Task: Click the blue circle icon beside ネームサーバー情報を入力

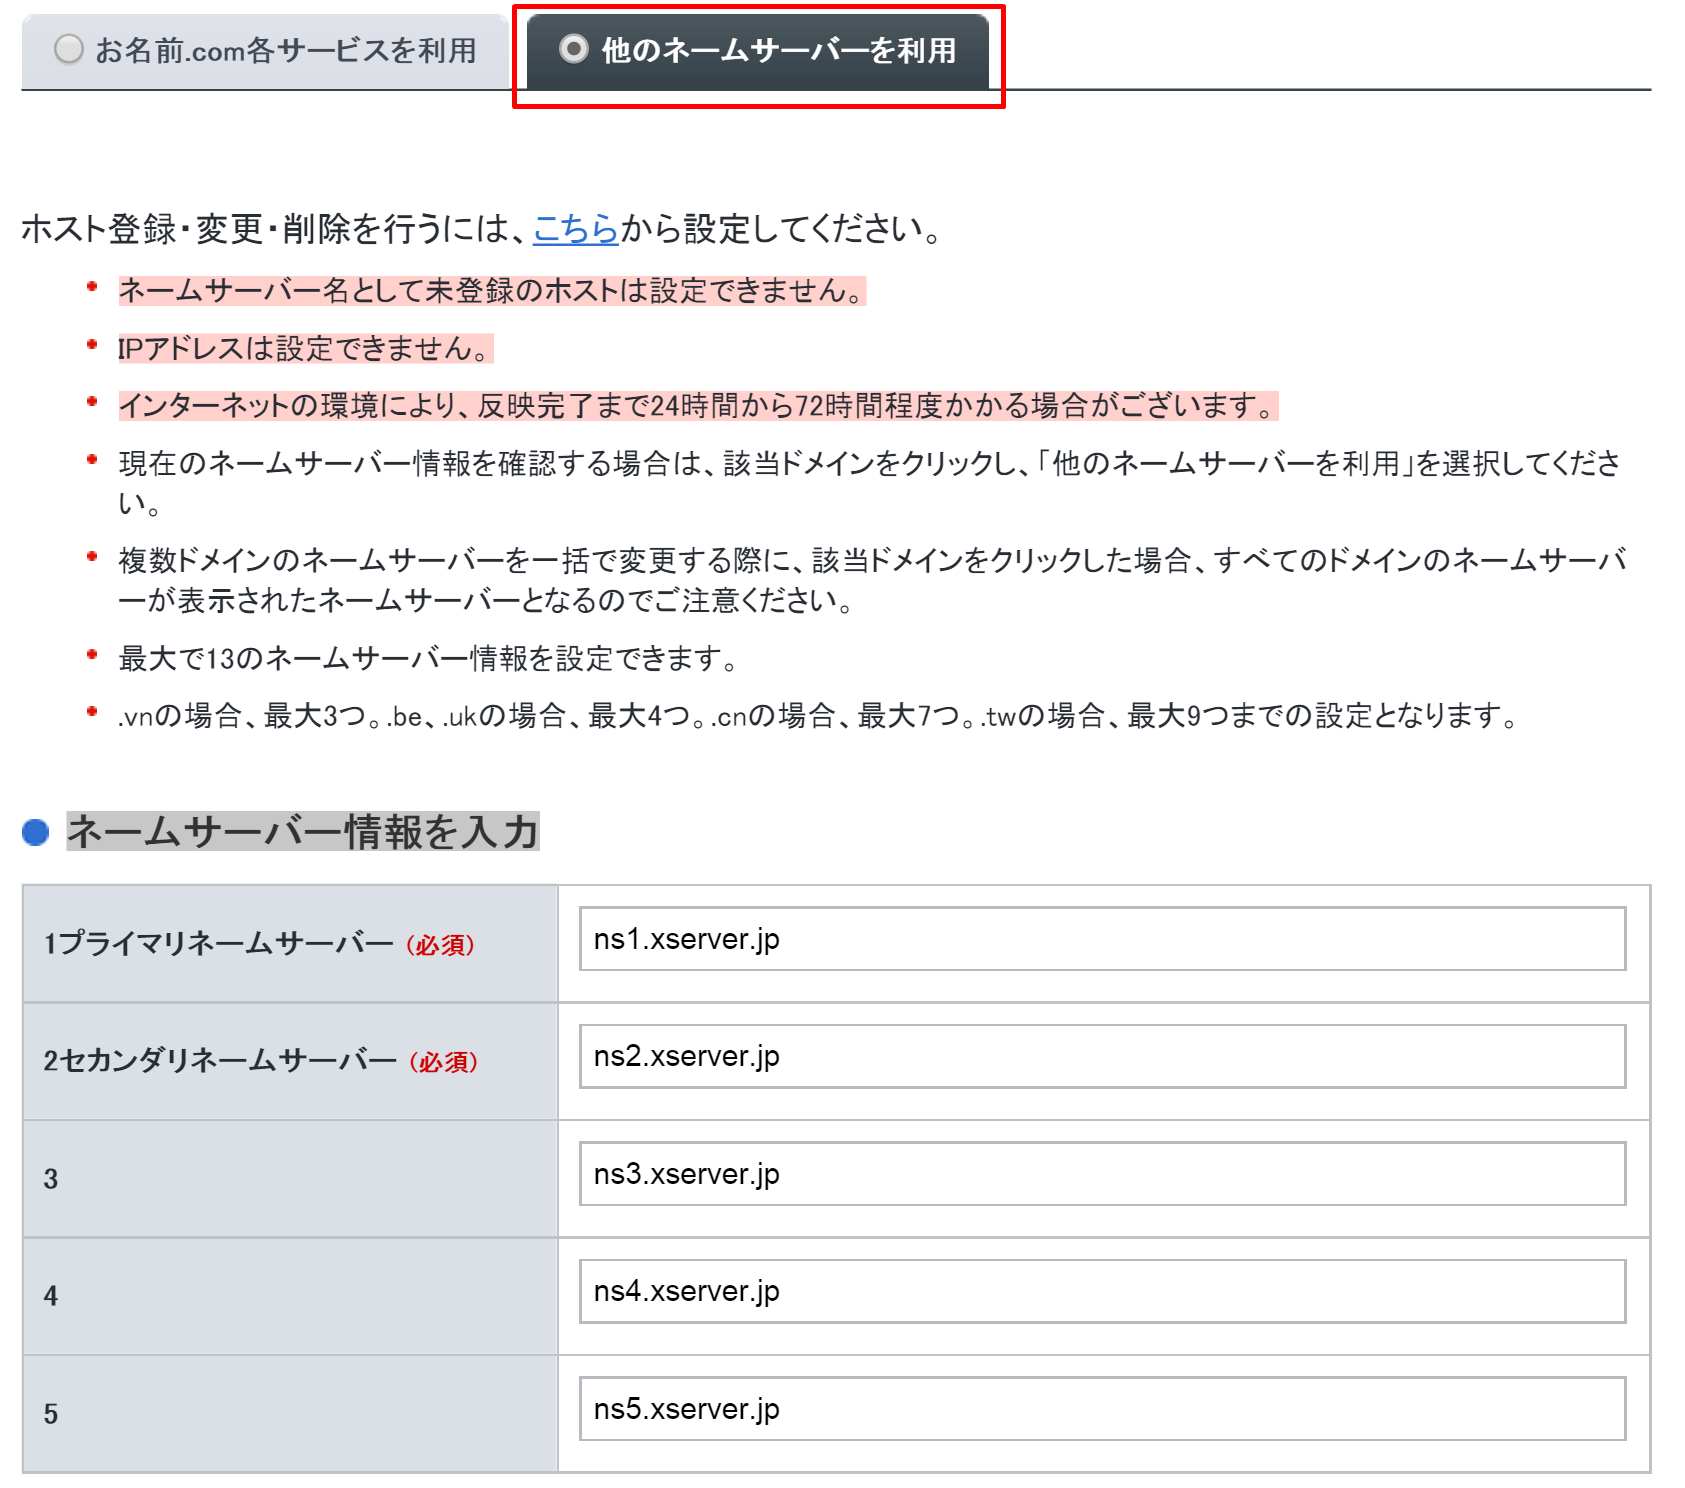Action: [37, 830]
